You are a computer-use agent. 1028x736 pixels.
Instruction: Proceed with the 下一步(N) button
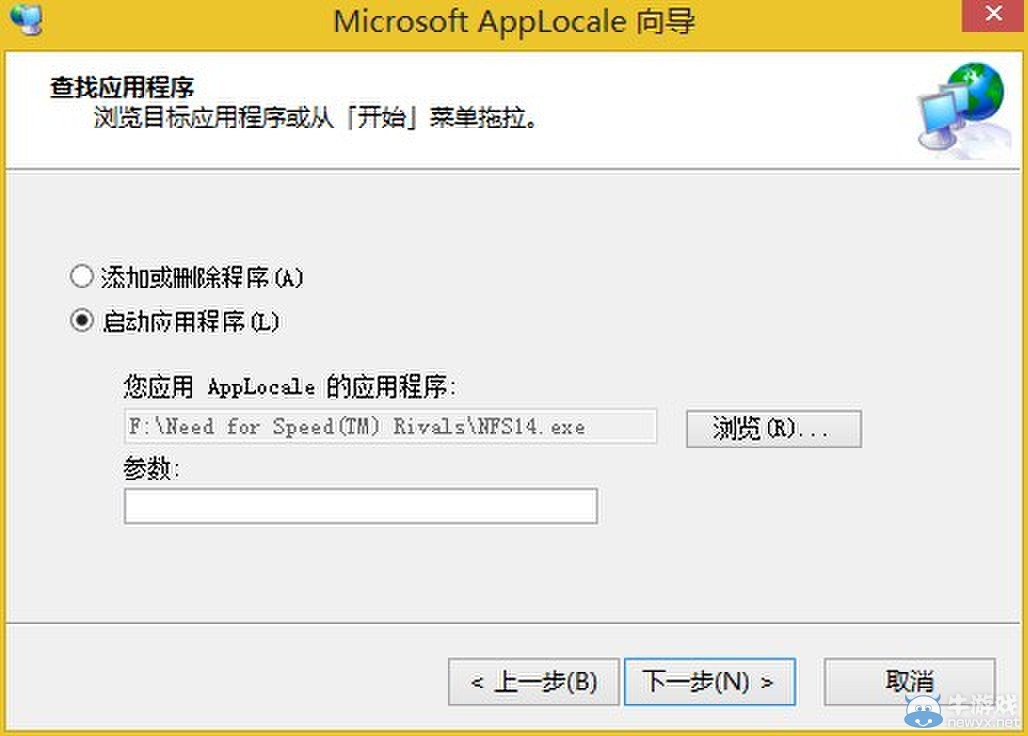click(709, 682)
